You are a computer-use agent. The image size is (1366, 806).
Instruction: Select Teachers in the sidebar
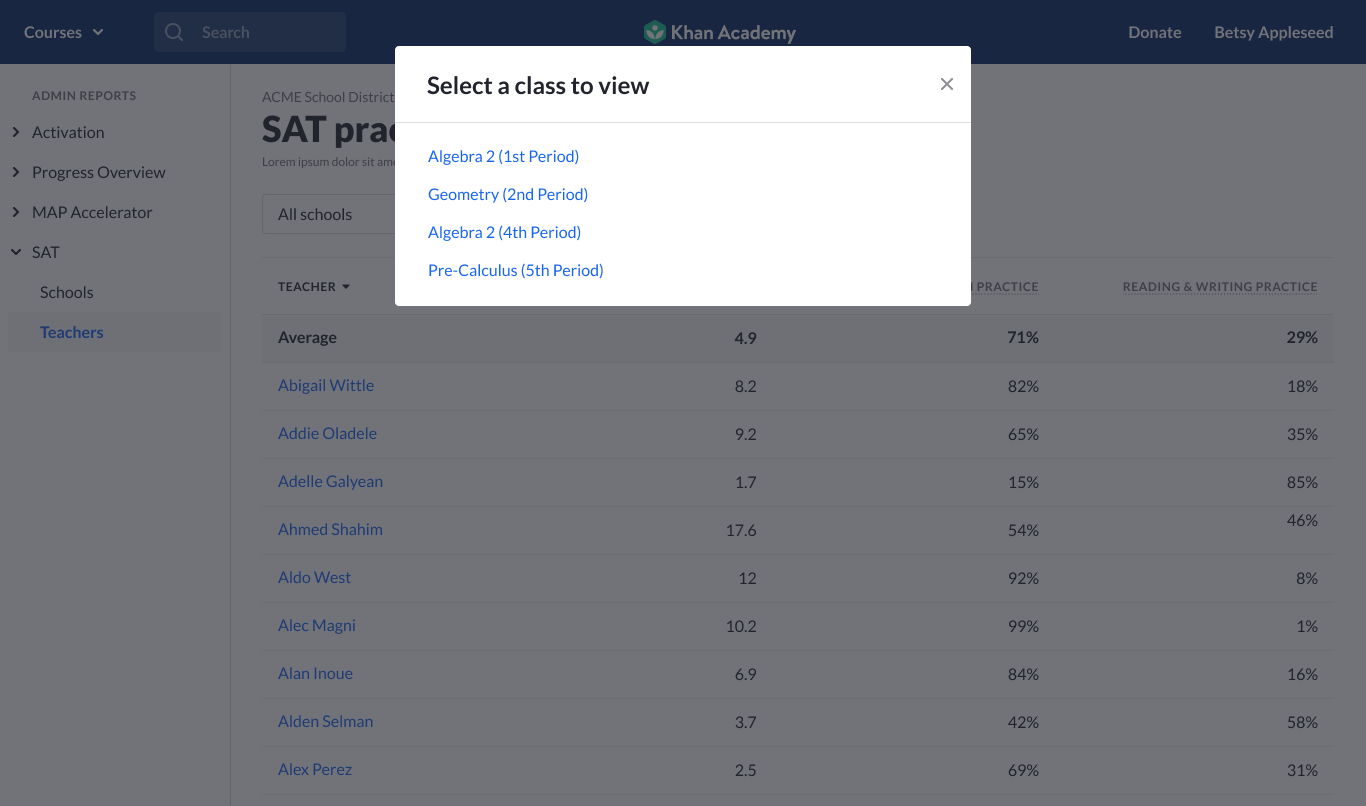[x=72, y=332]
